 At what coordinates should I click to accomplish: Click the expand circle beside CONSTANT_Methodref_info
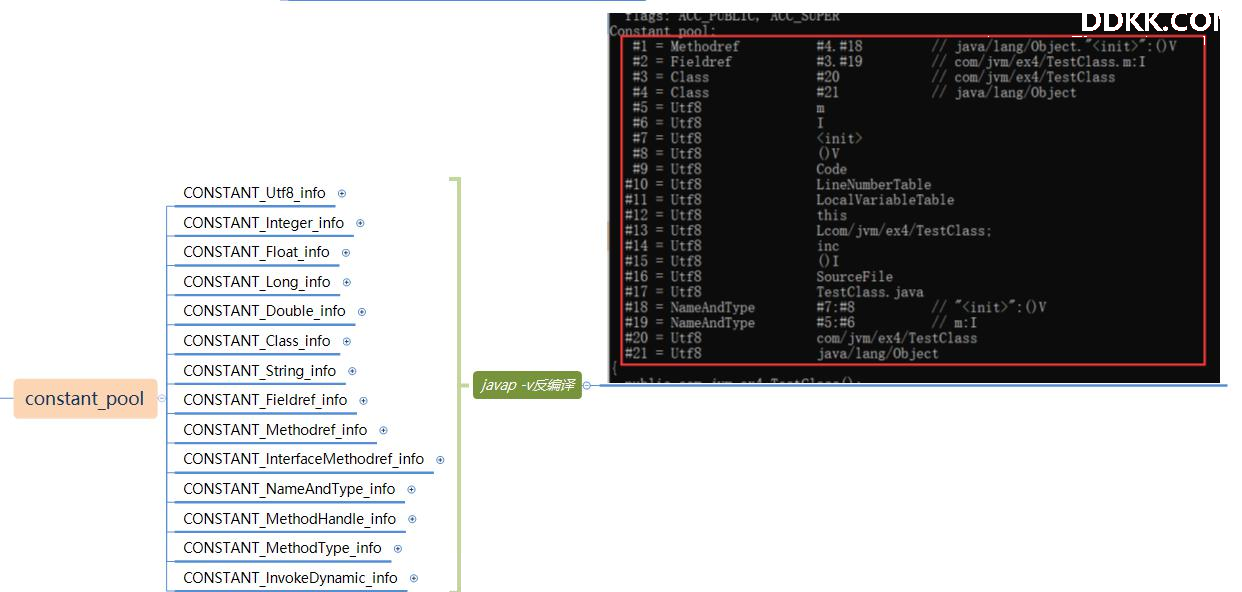383,430
